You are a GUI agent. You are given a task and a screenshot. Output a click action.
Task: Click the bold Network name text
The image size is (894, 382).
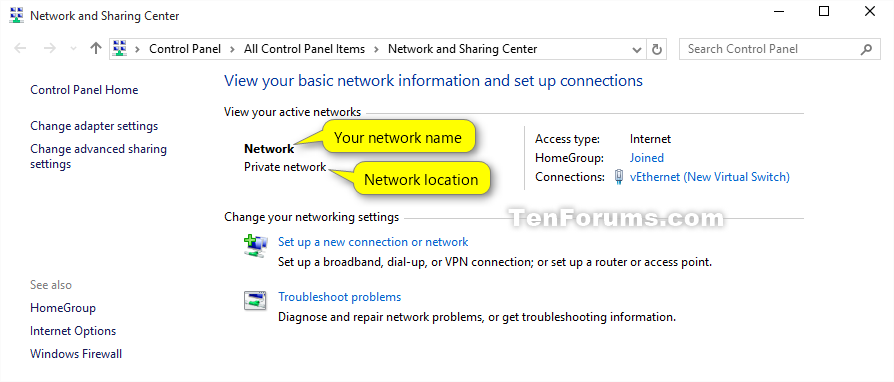click(x=269, y=149)
